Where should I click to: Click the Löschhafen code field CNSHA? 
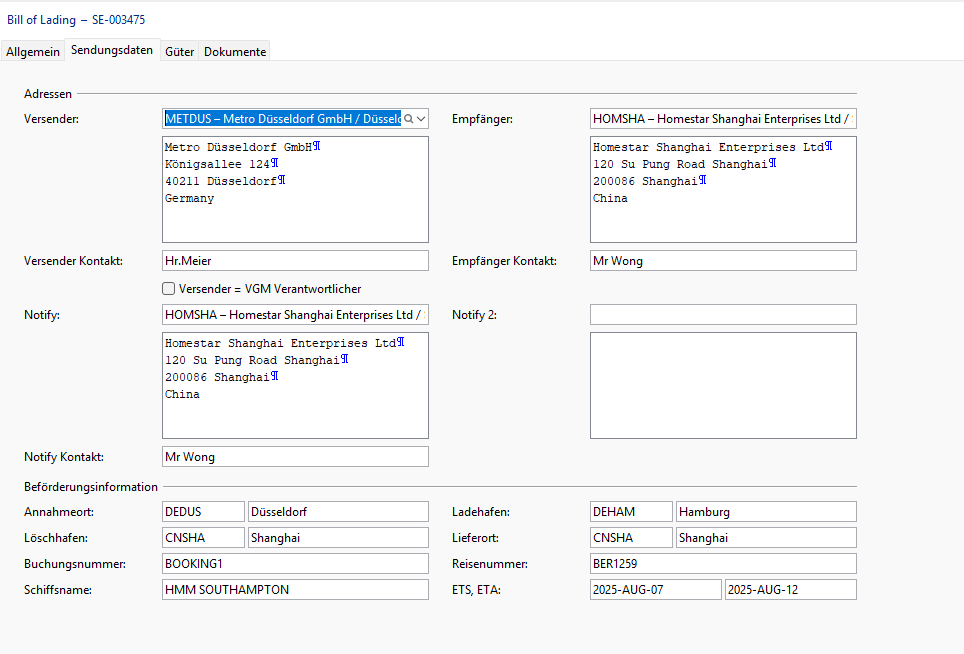pyautogui.click(x=203, y=538)
